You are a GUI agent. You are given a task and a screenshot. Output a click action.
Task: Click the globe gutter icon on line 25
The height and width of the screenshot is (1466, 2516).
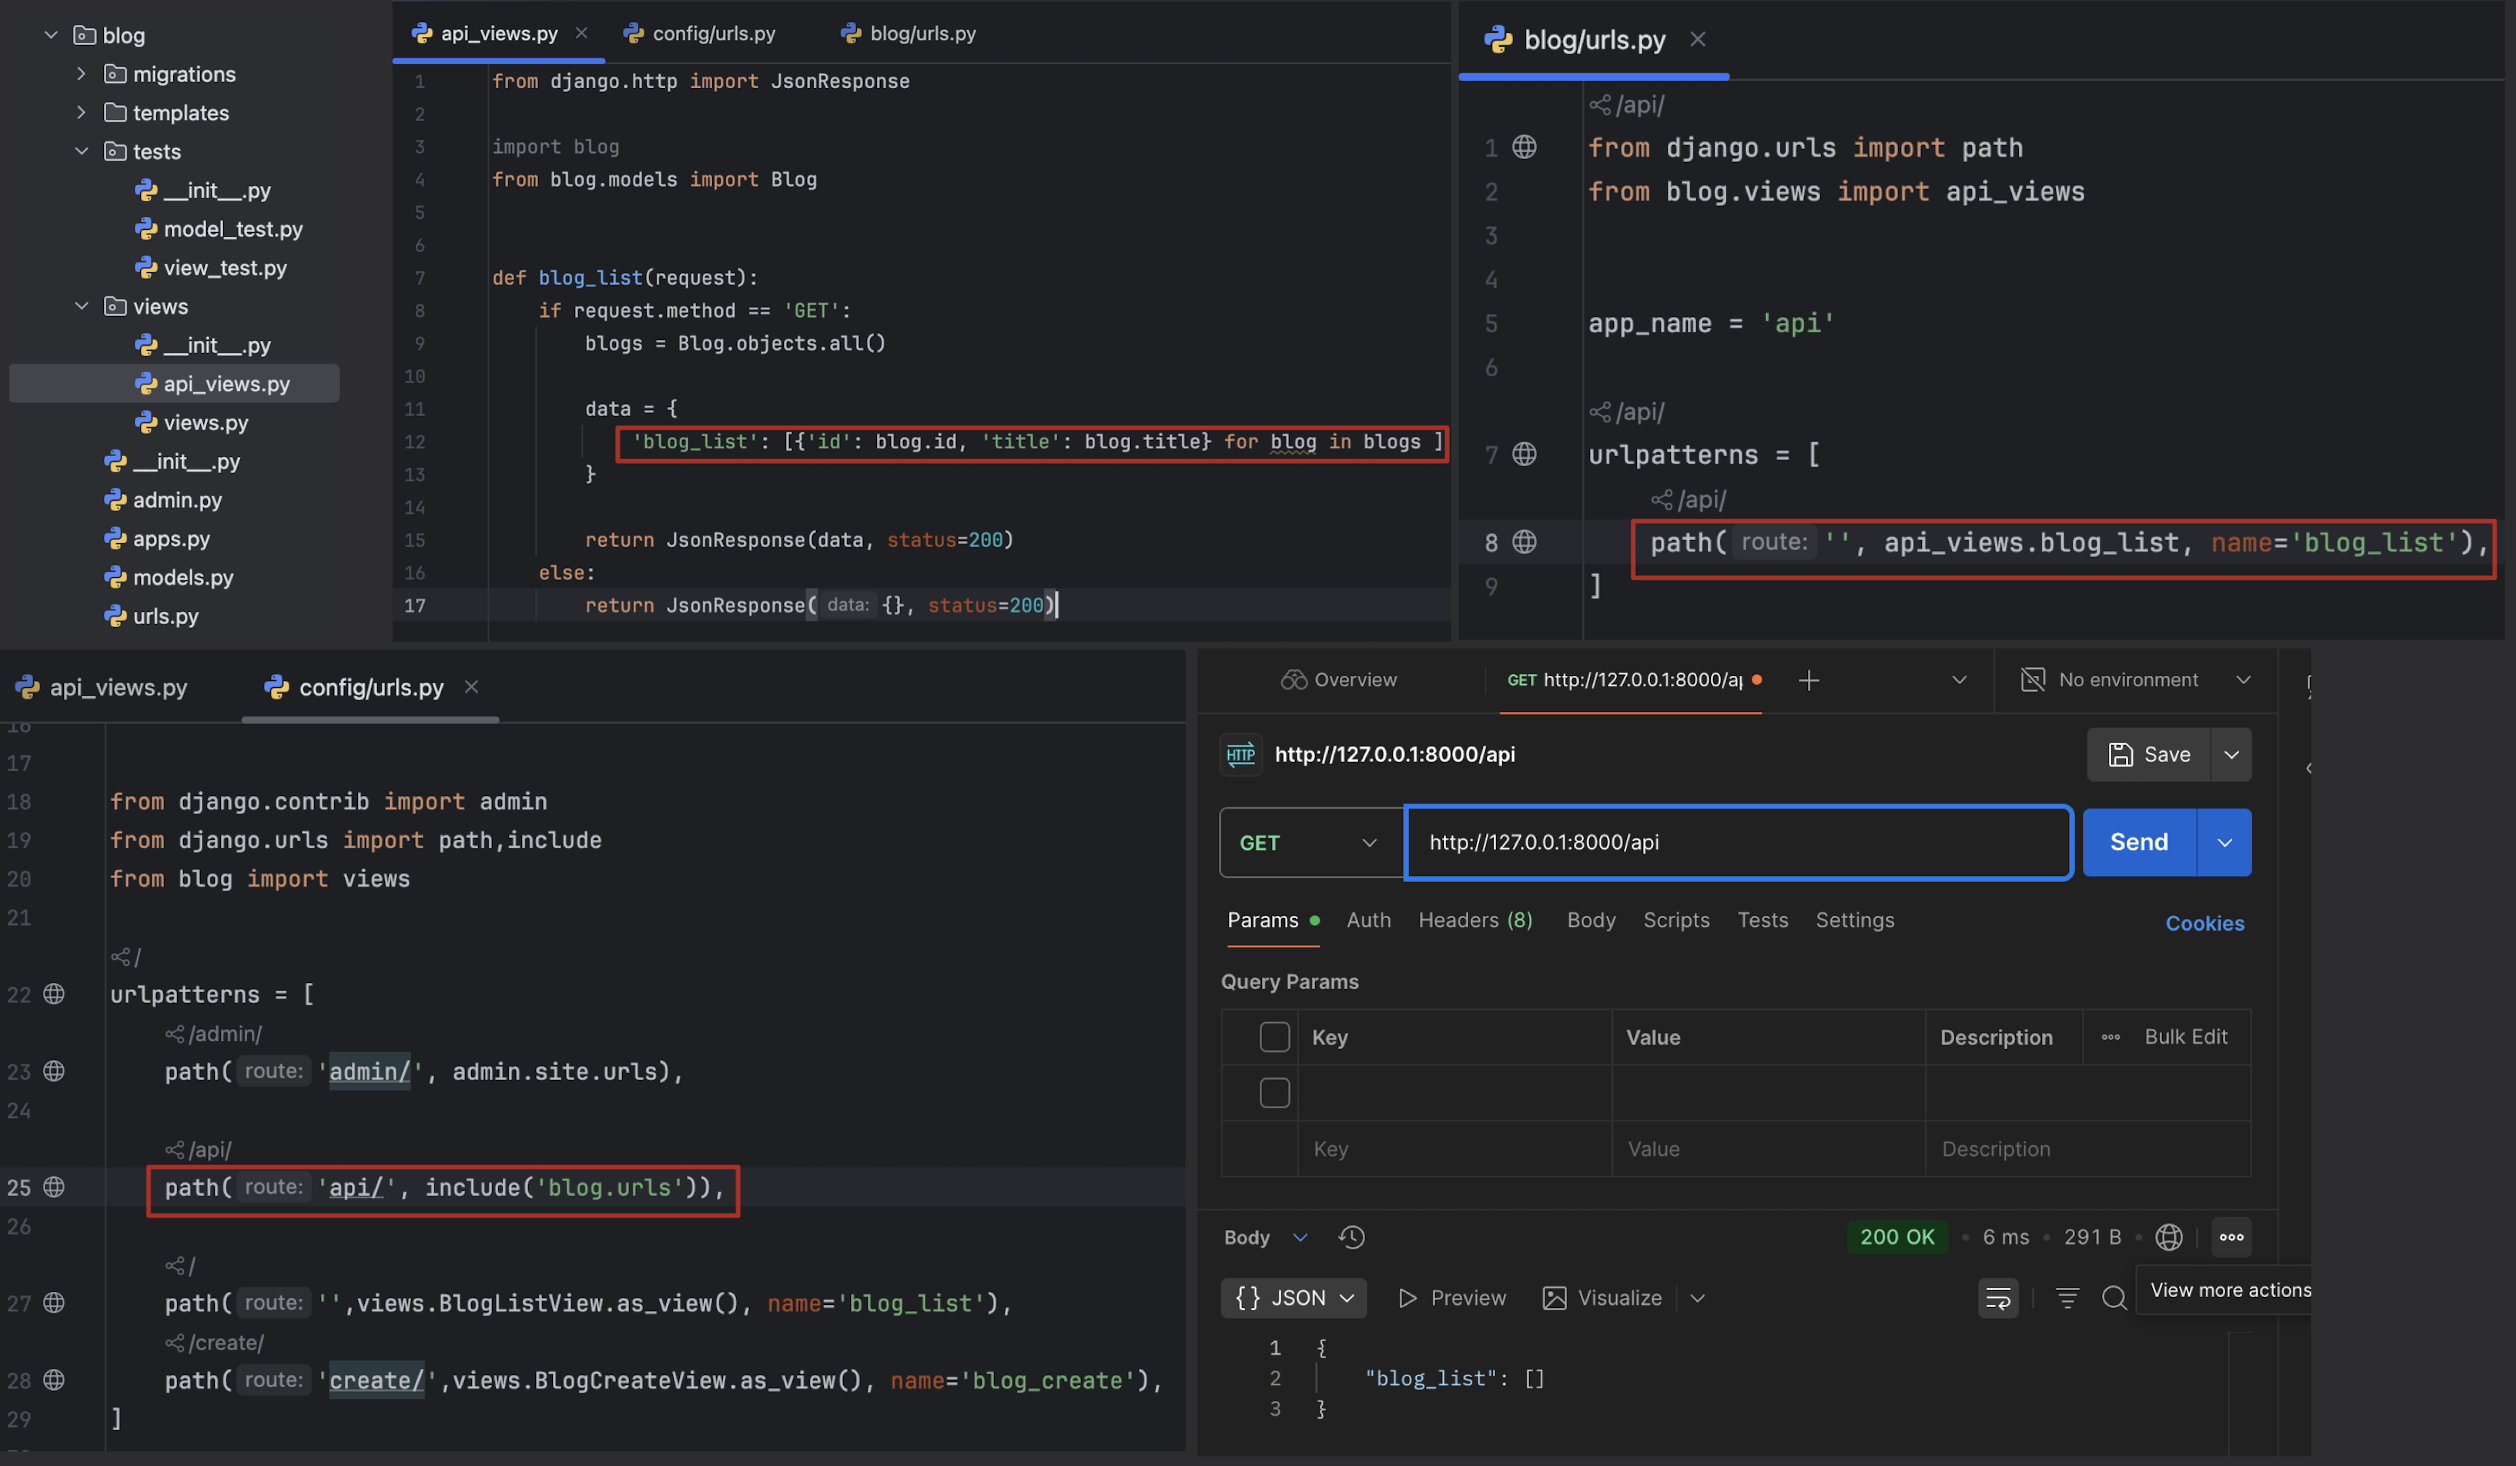coord(54,1187)
